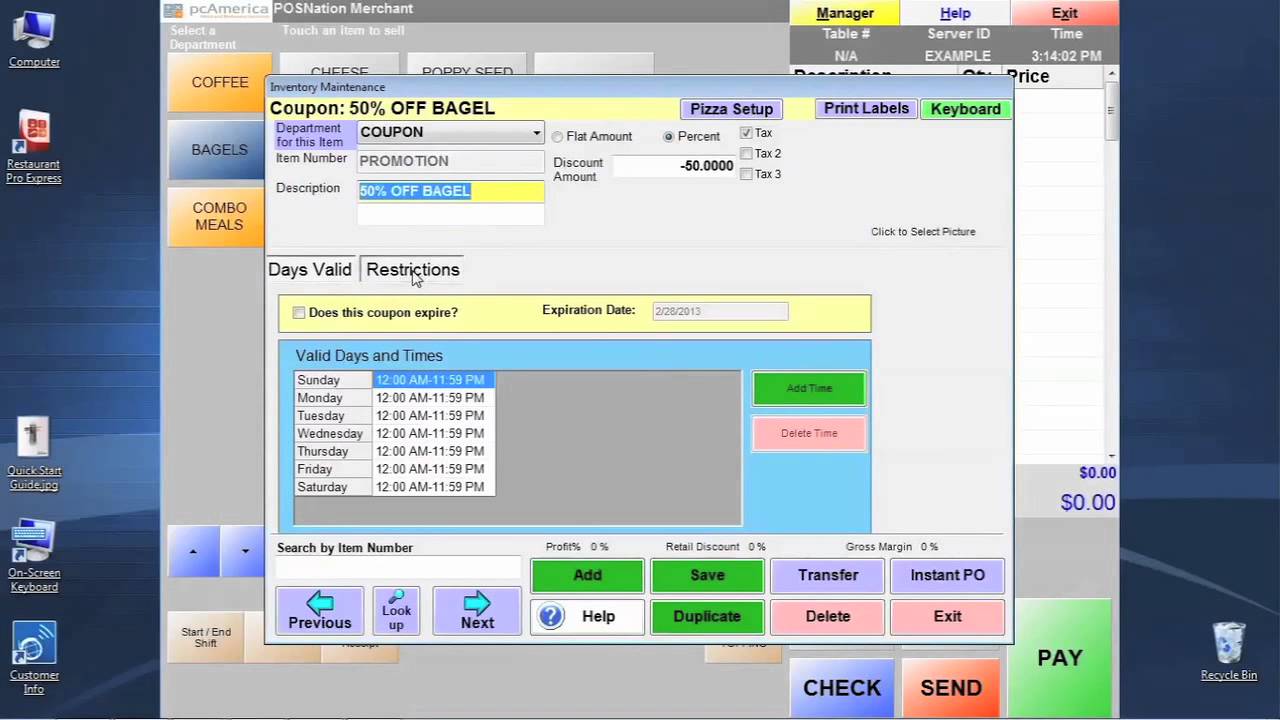Viewport: 1280px width, 720px height.
Task: Click the up arrow department scroll button
Action: 193,551
